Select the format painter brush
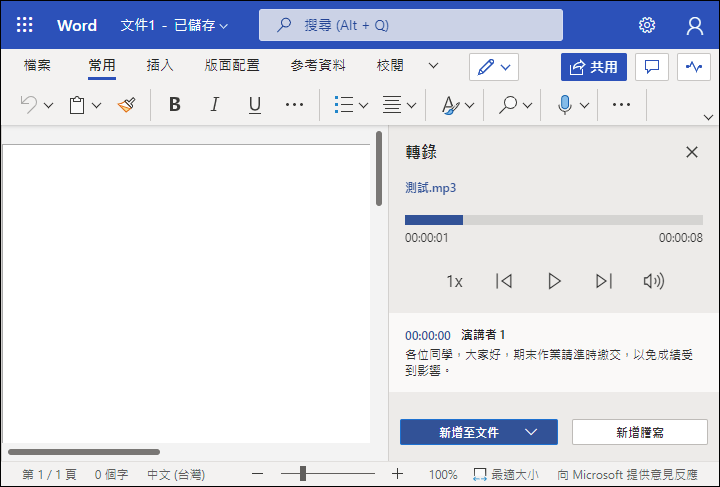 point(127,105)
